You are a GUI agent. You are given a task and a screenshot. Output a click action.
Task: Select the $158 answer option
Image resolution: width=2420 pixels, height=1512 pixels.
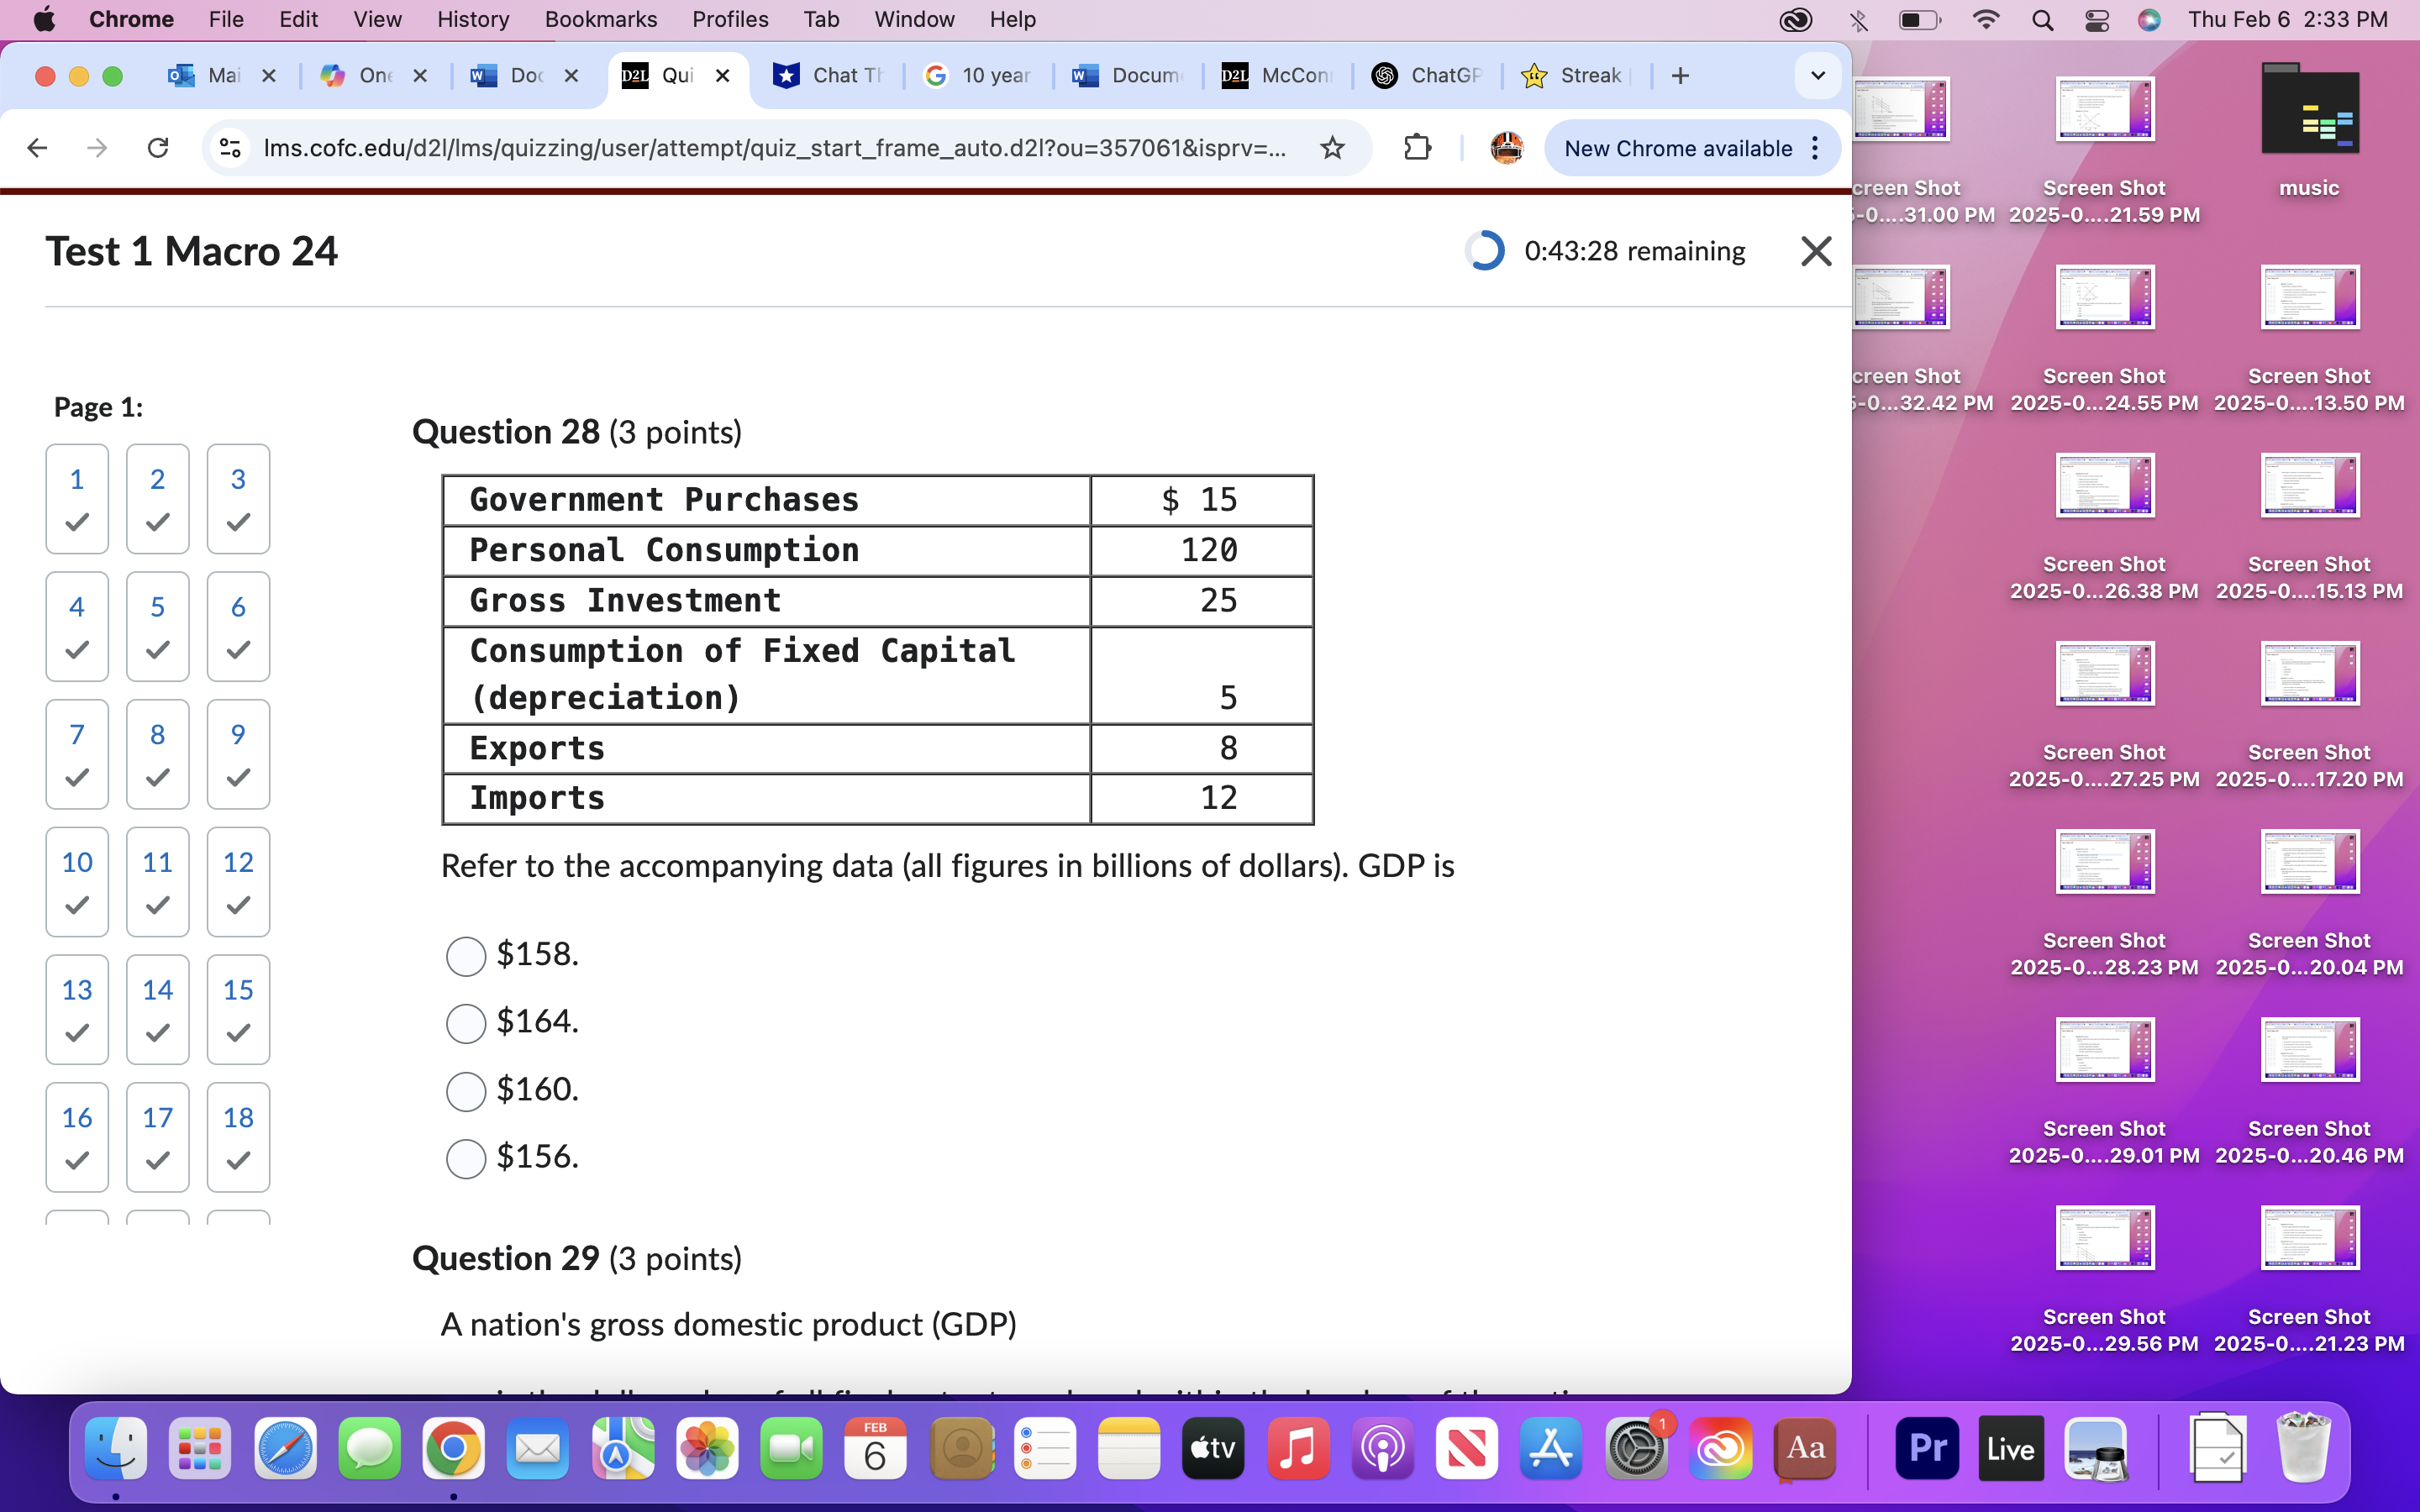(465, 956)
